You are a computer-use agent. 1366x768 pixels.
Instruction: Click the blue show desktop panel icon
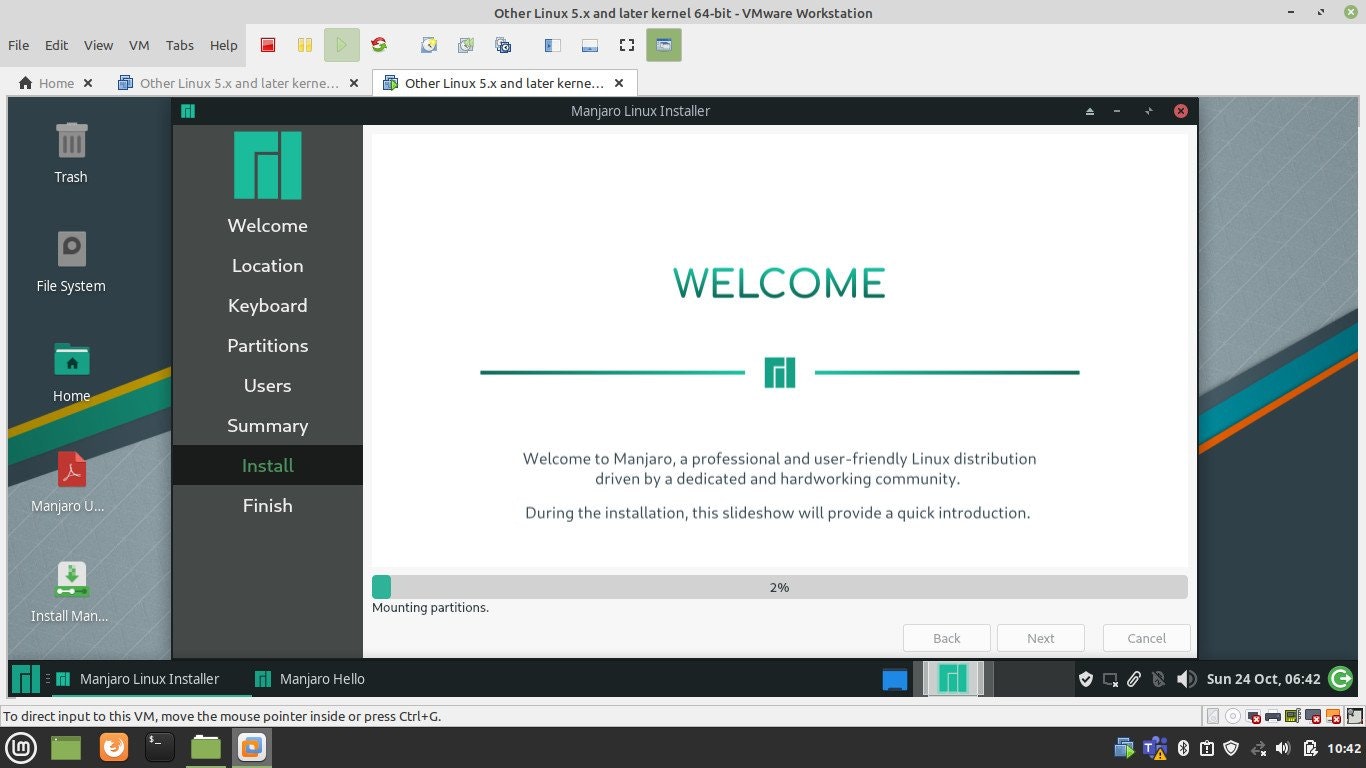point(895,680)
